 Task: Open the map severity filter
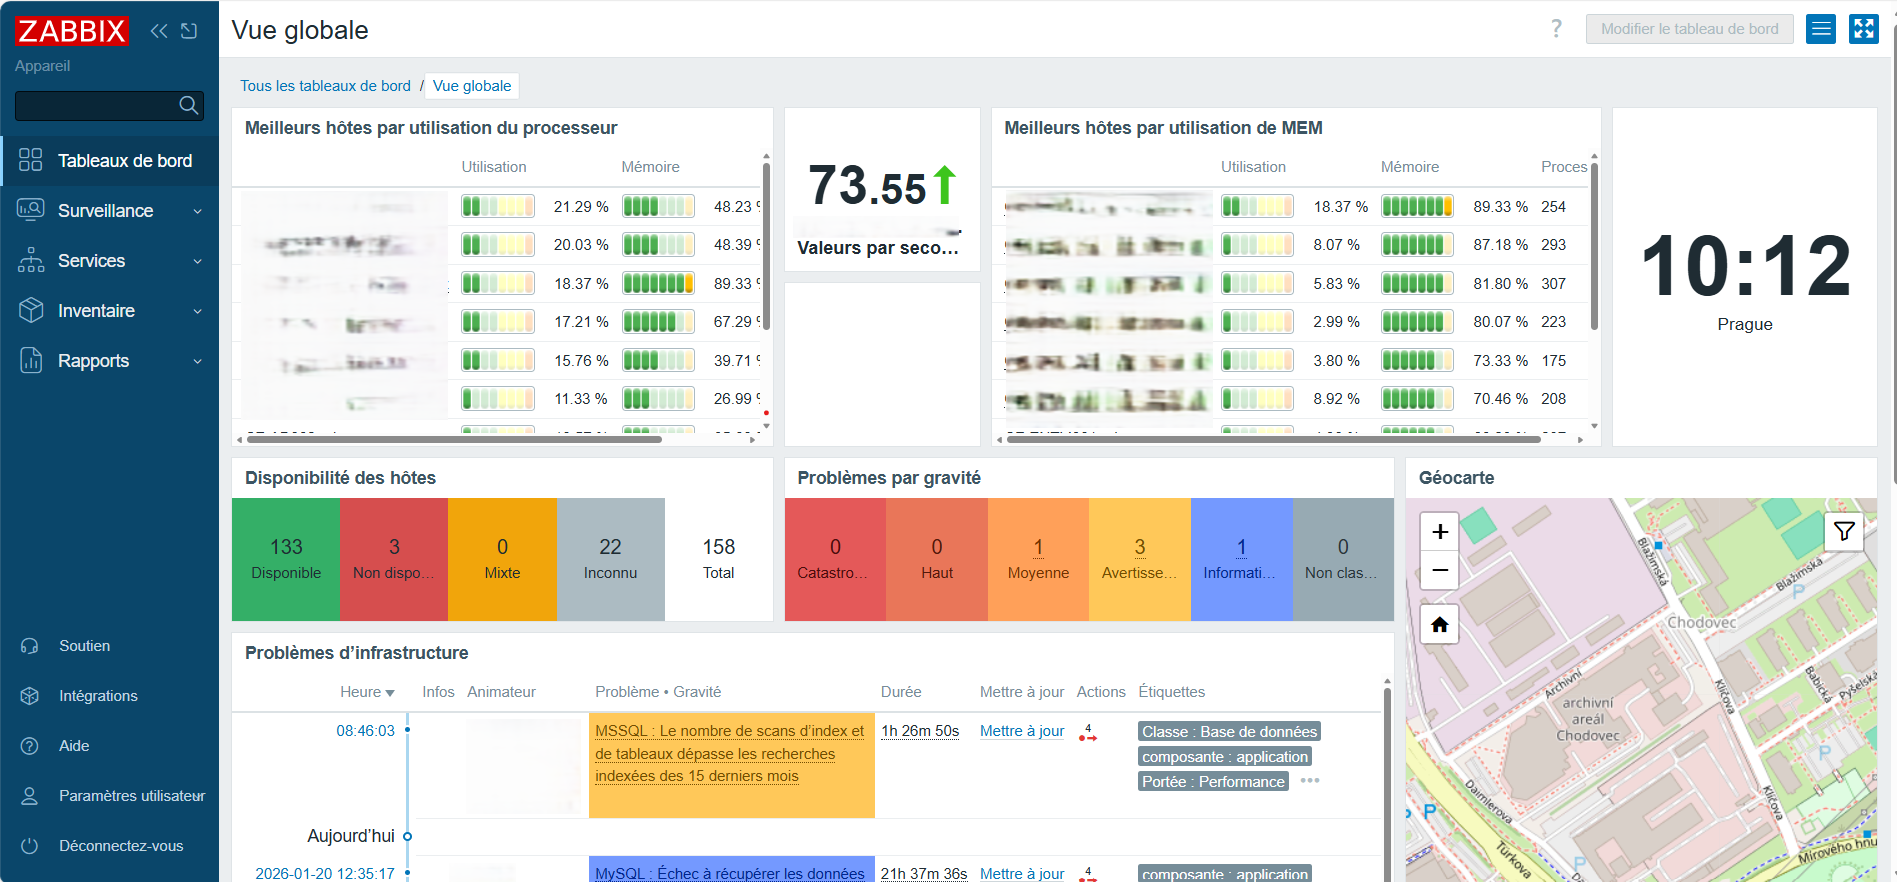tap(1844, 531)
